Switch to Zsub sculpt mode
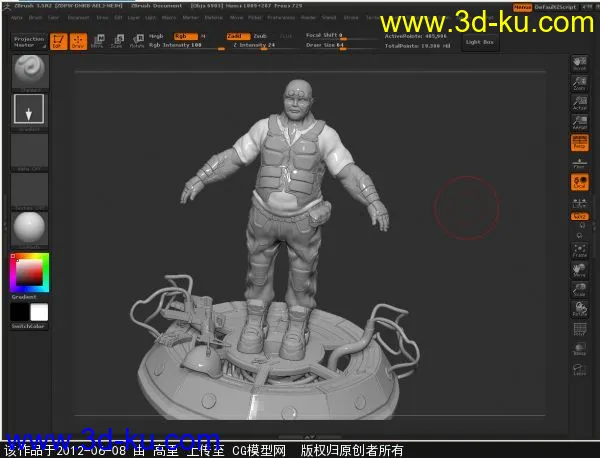This screenshot has height=458, width=600. click(260, 36)
